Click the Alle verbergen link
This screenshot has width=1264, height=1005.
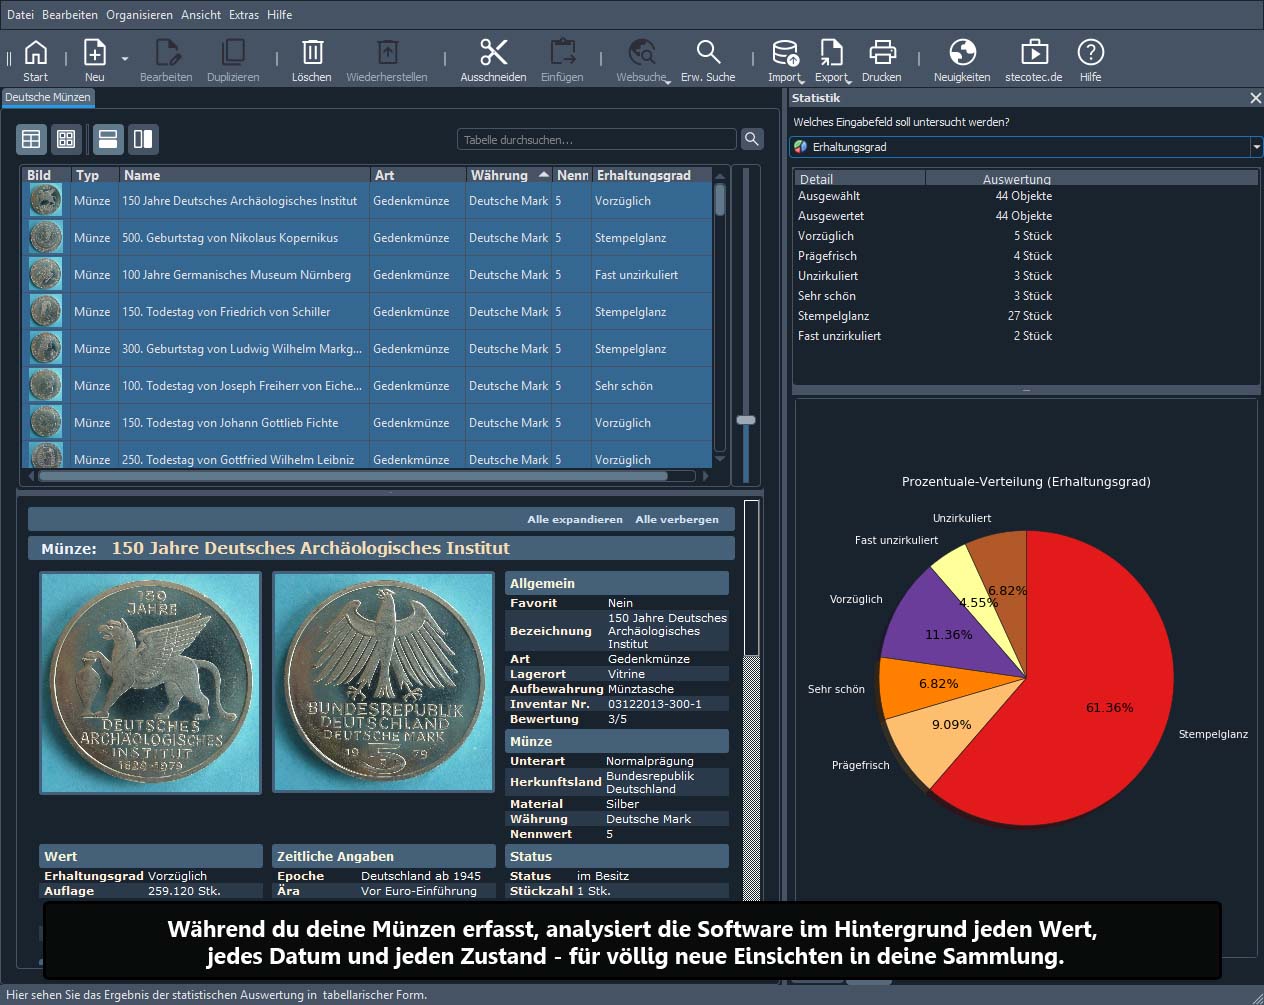676,519
